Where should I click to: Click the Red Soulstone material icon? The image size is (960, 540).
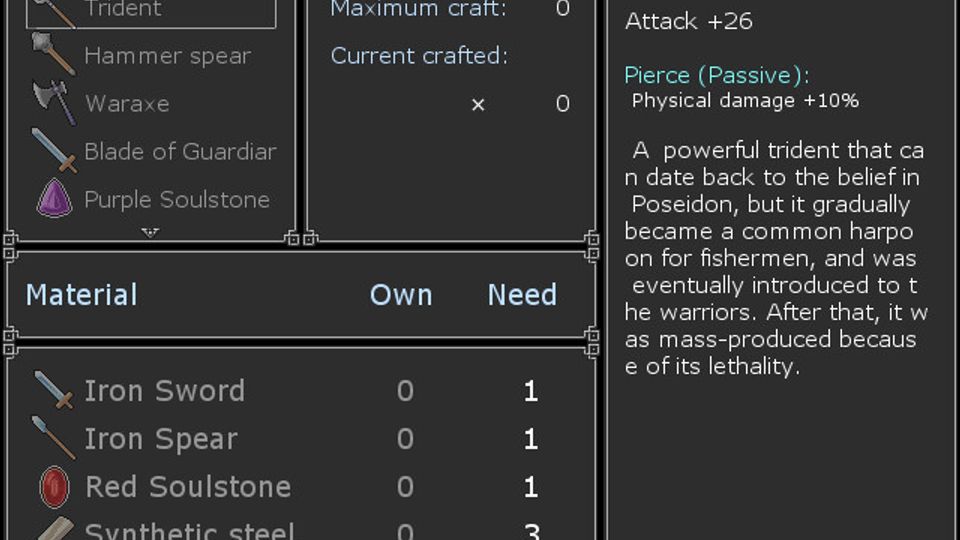[54, 487]
